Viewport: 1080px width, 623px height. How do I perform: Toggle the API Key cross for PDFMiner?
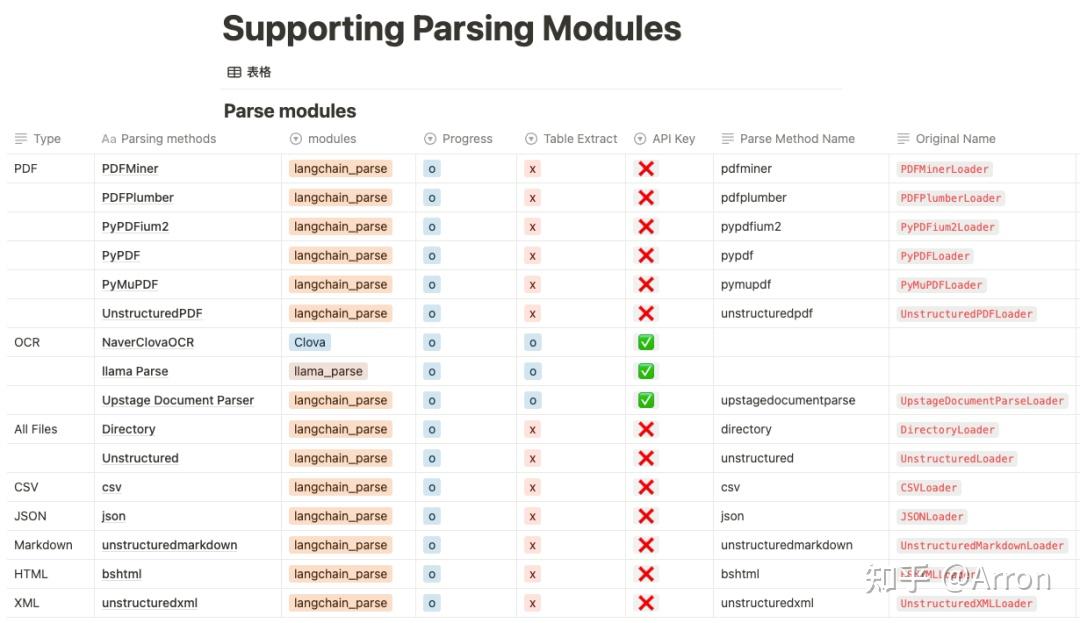pyautogui.click(x=646, y=168)
